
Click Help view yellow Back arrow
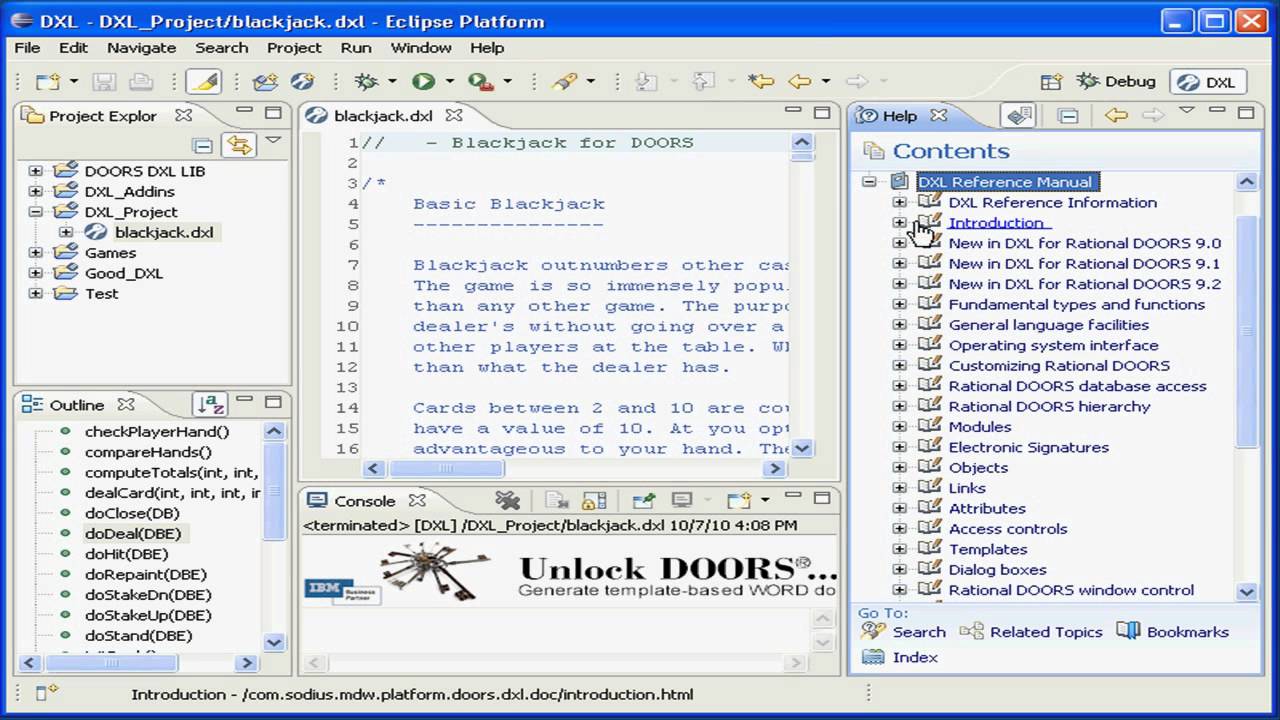pyautogui.click(x=1116, y=116)
